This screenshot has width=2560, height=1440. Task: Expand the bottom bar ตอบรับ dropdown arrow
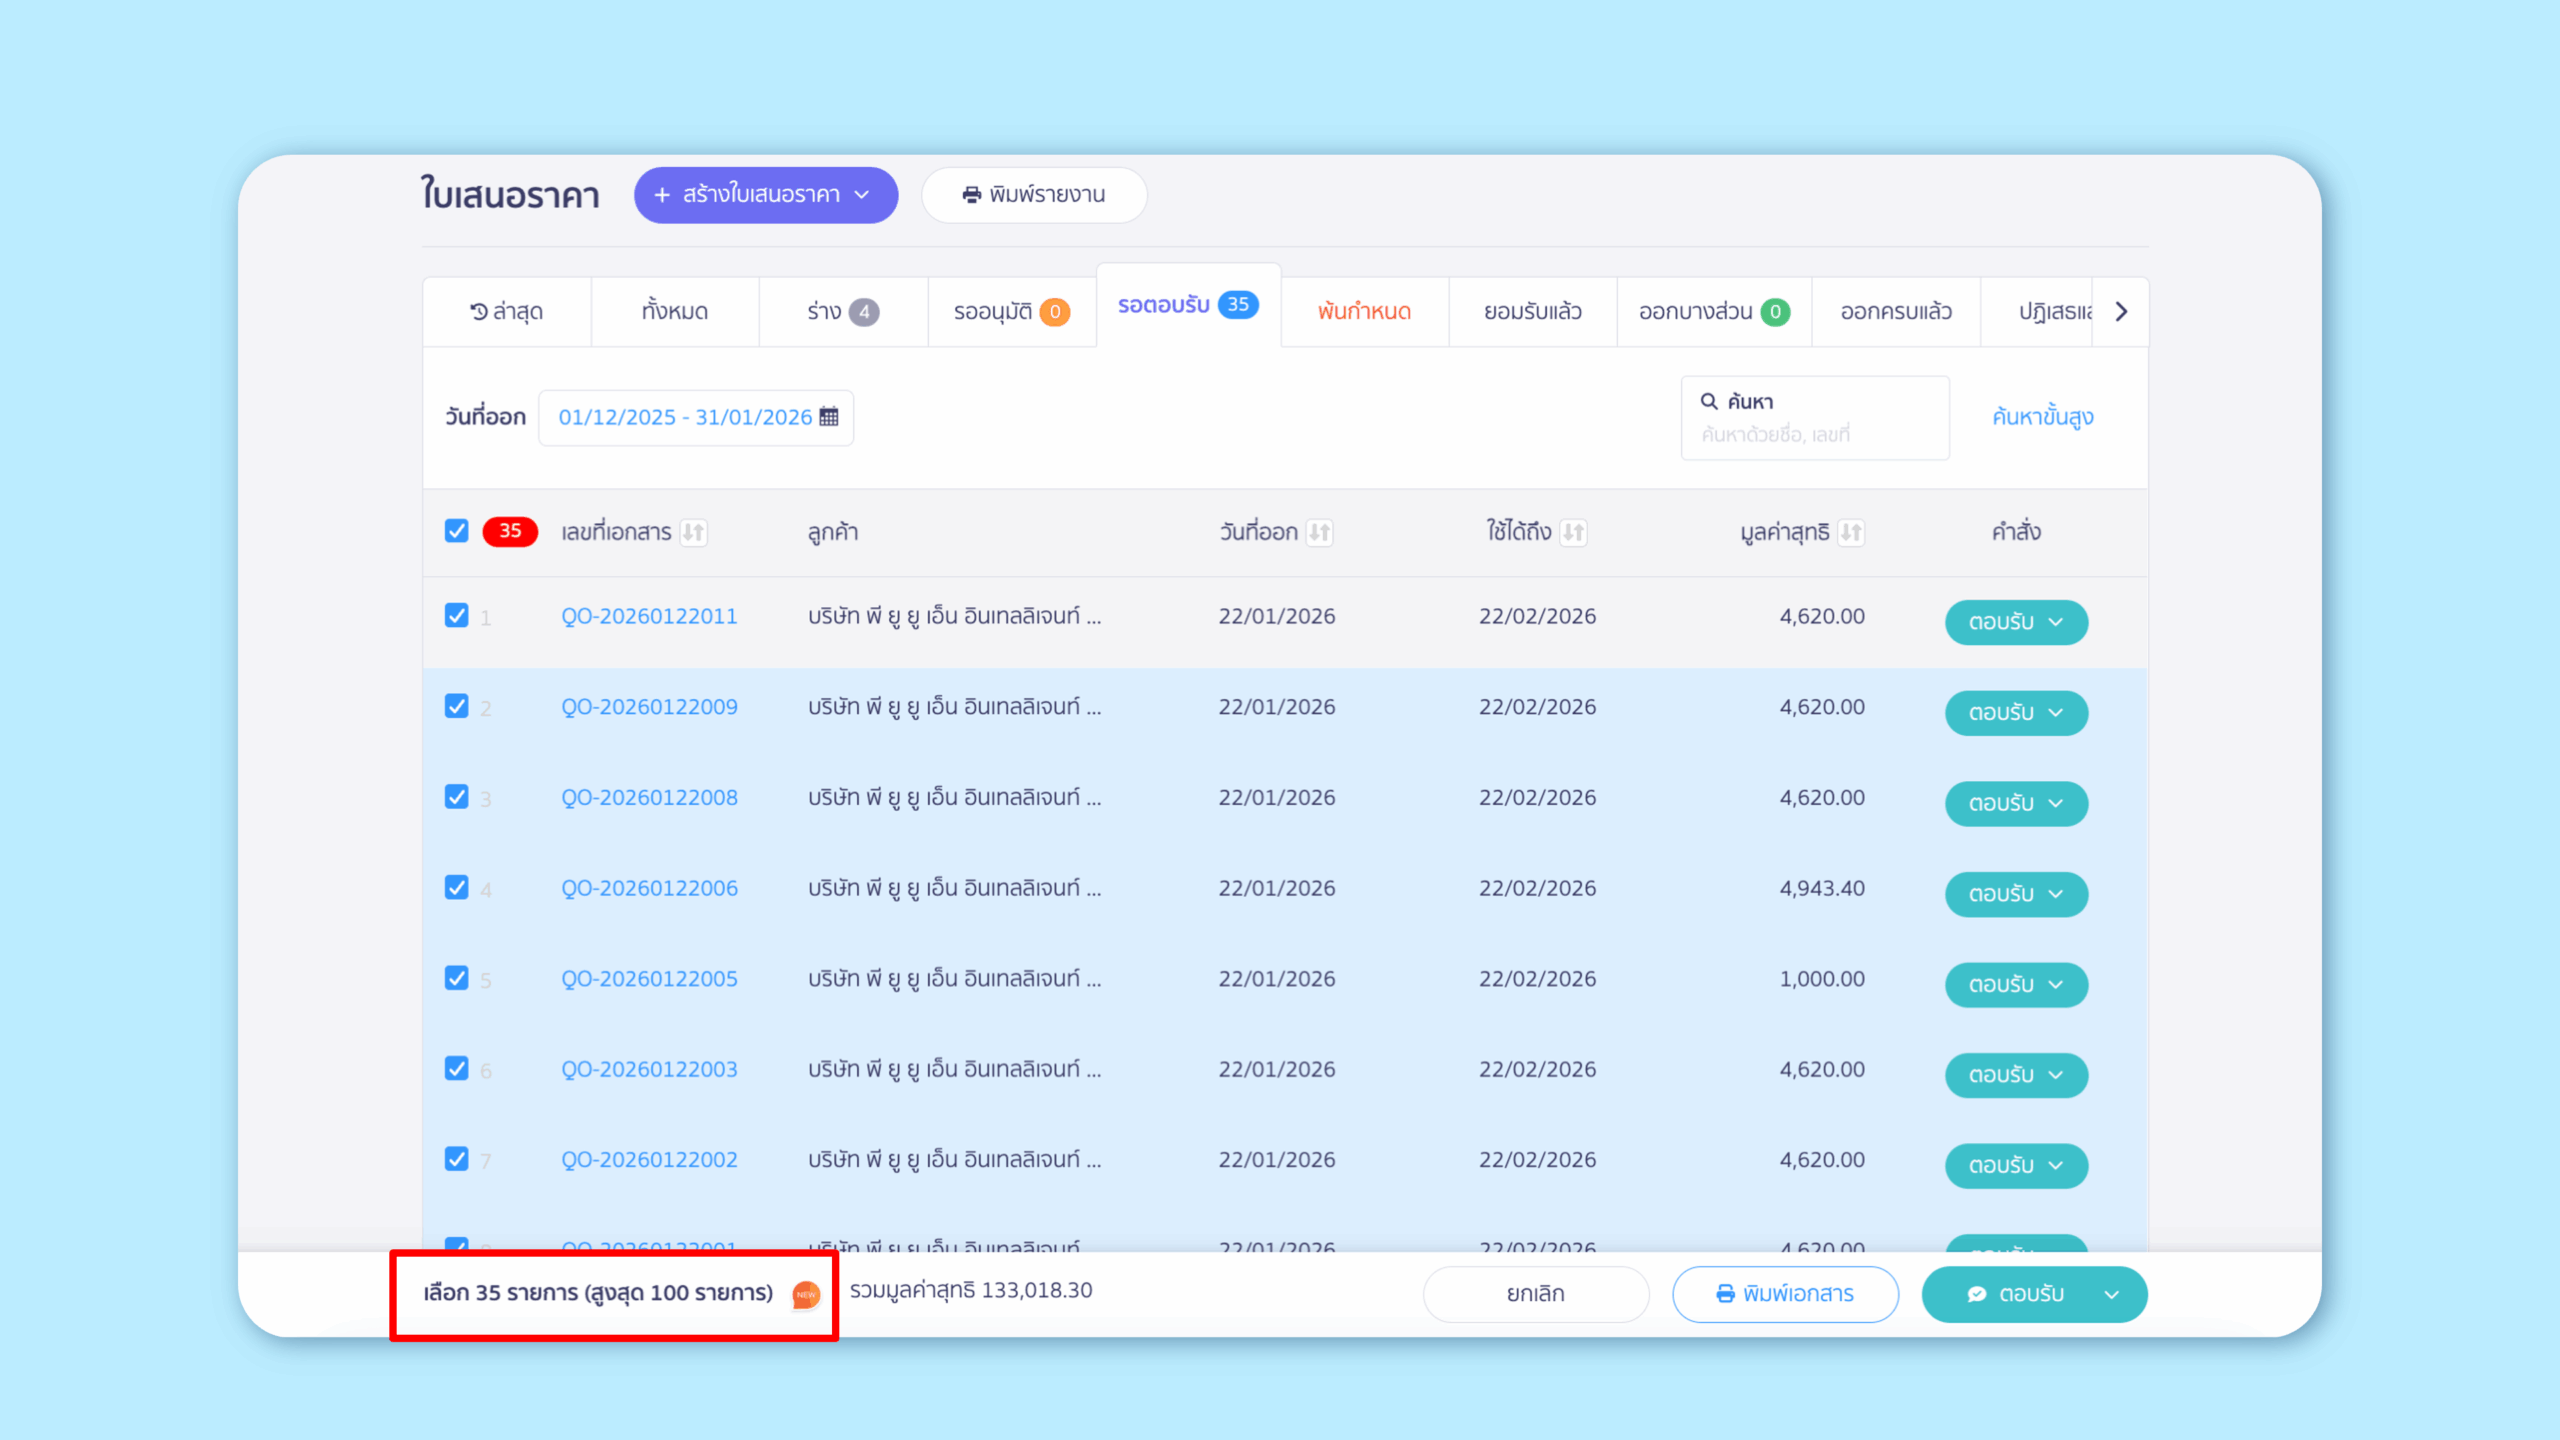click(2111, 1294)
